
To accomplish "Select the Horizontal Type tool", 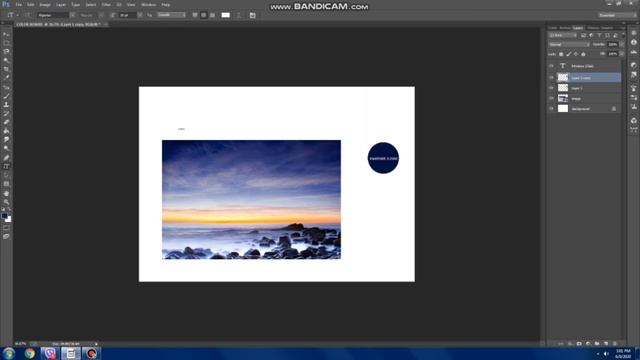I will tap(6, 166).
